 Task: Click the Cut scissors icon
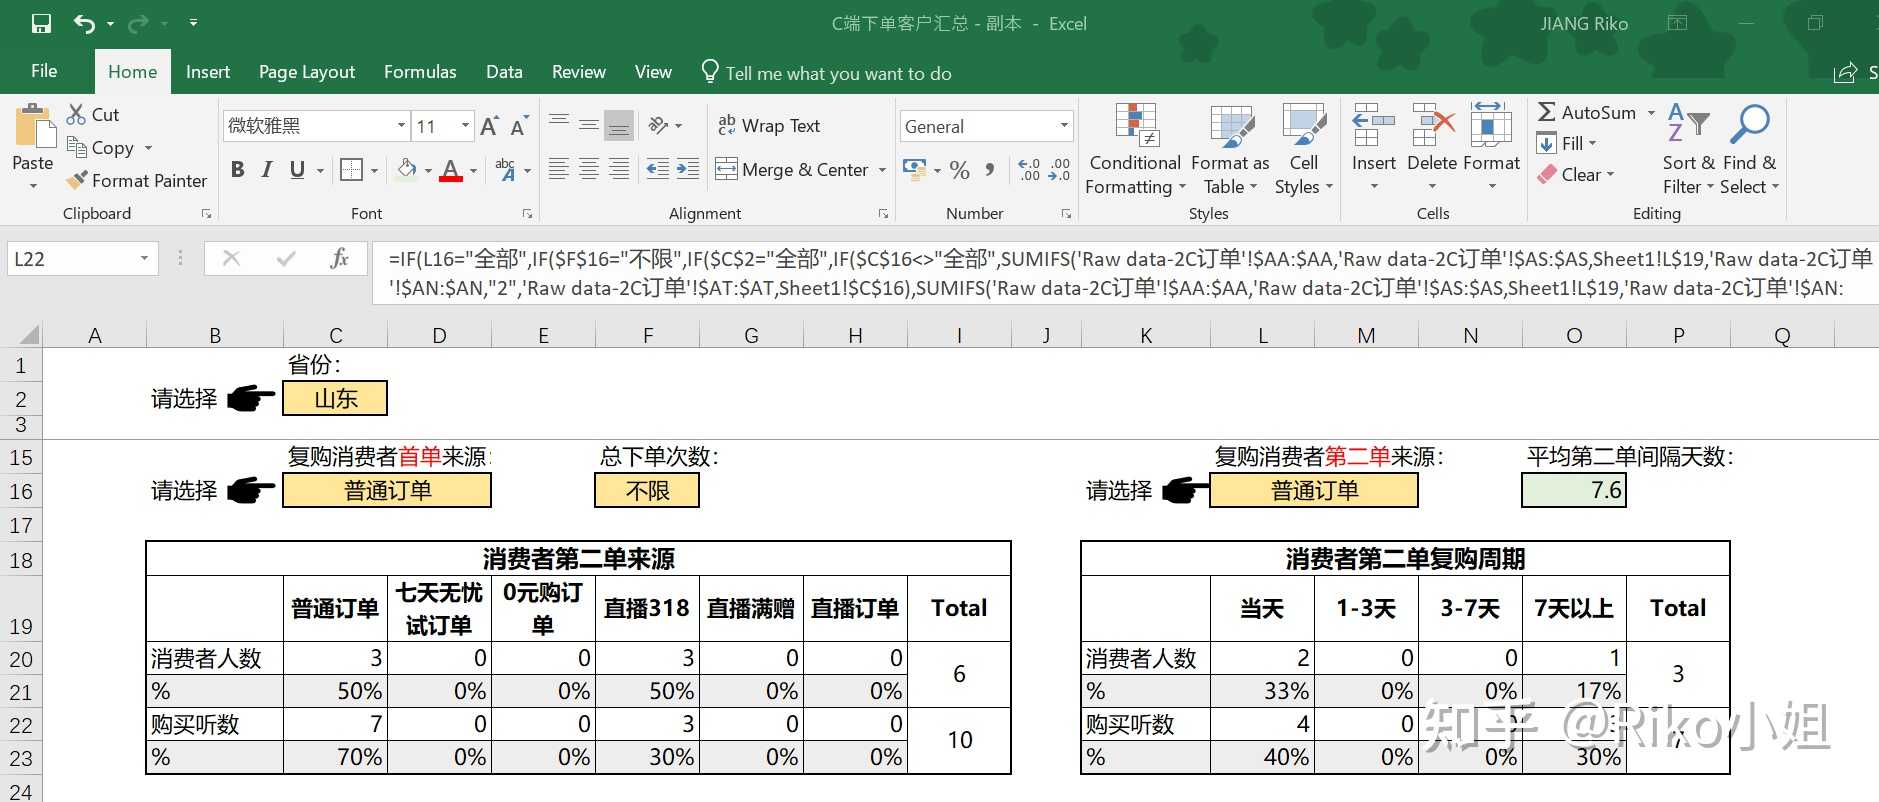tap(76, 114)
